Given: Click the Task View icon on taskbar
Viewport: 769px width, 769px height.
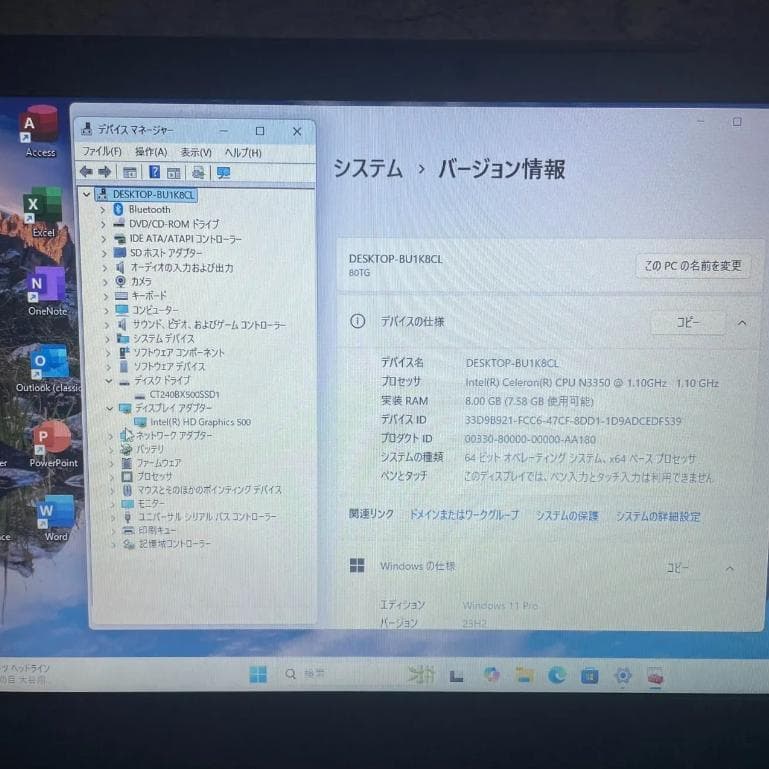Looking at the screenshot, I should 457,676.
